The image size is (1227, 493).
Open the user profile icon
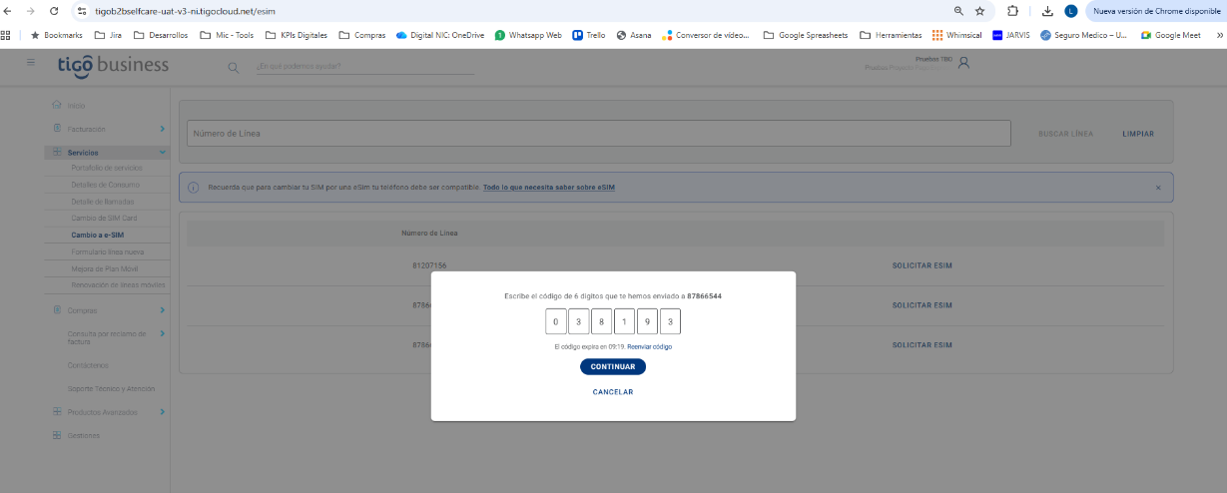click(x=964, y=63)
